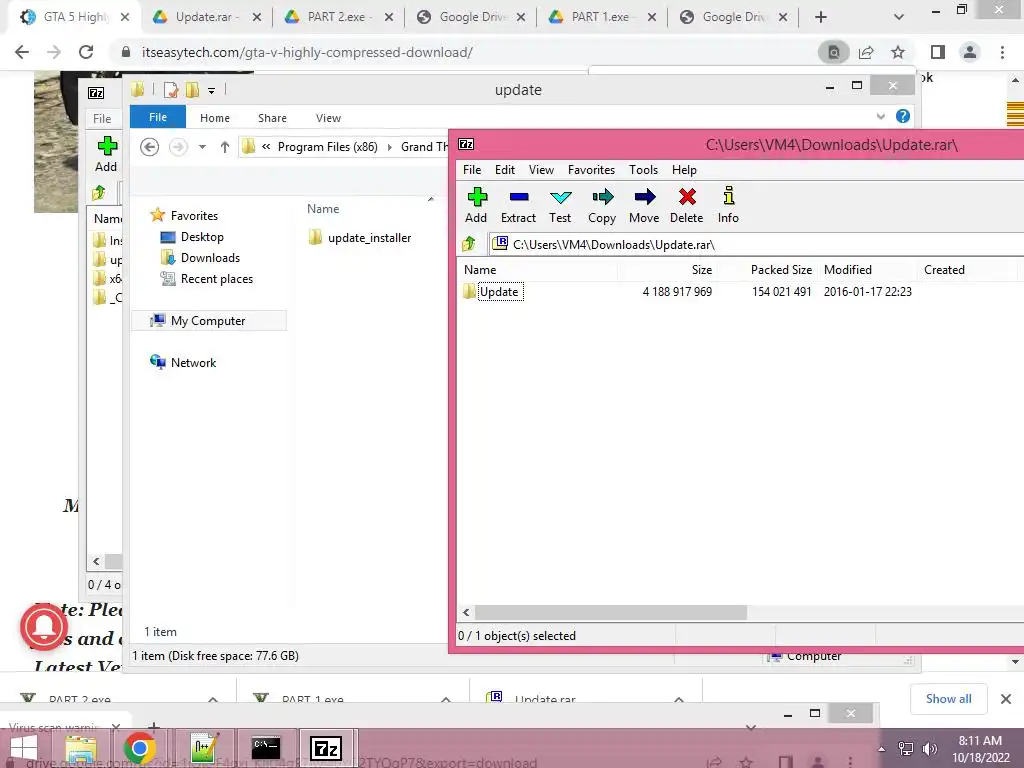The width and height of the screenshot is (1024, 768).
Task: Expand Explorer ribbon chevron
Action: (x=880, y=116)
